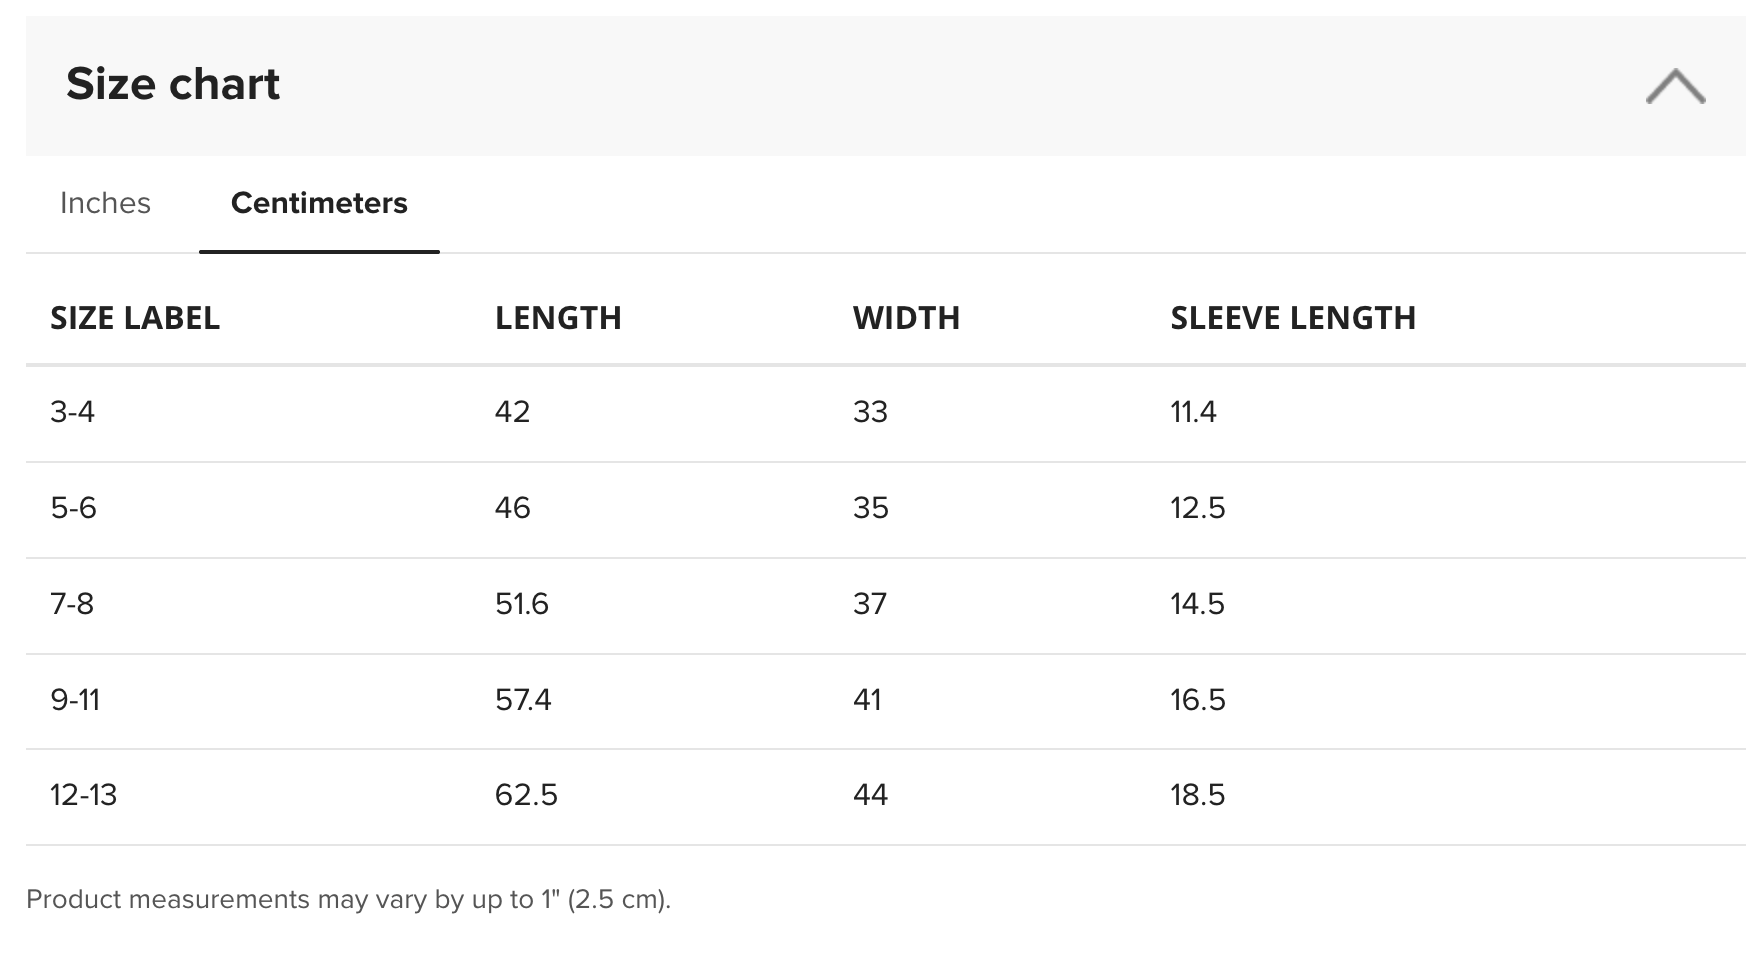Click the Size chart heading
Image resolution: width=1756 pixels, height=954 pixels.
(x=173, y=84)
